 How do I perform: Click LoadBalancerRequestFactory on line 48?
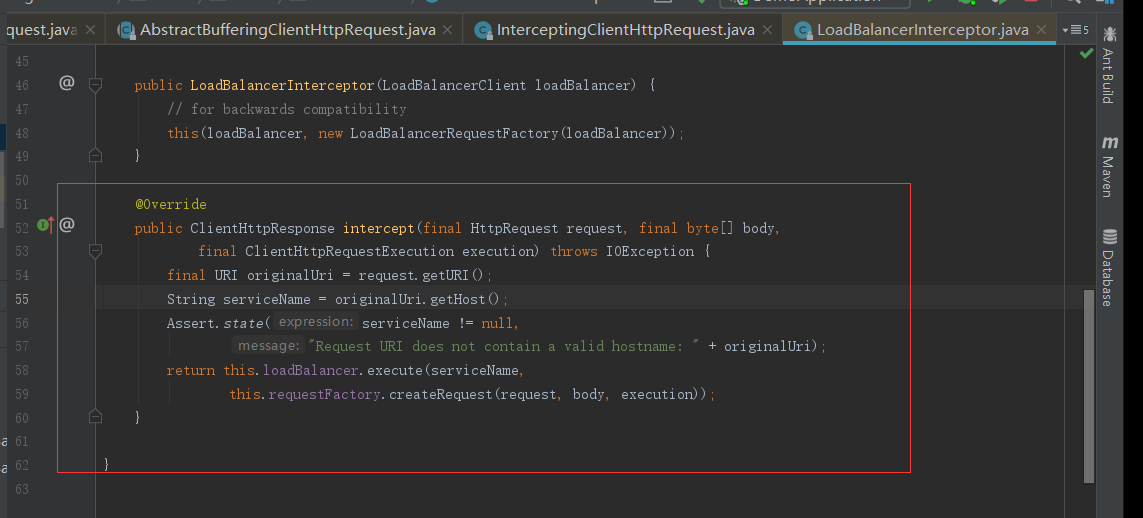coord(455,133)
